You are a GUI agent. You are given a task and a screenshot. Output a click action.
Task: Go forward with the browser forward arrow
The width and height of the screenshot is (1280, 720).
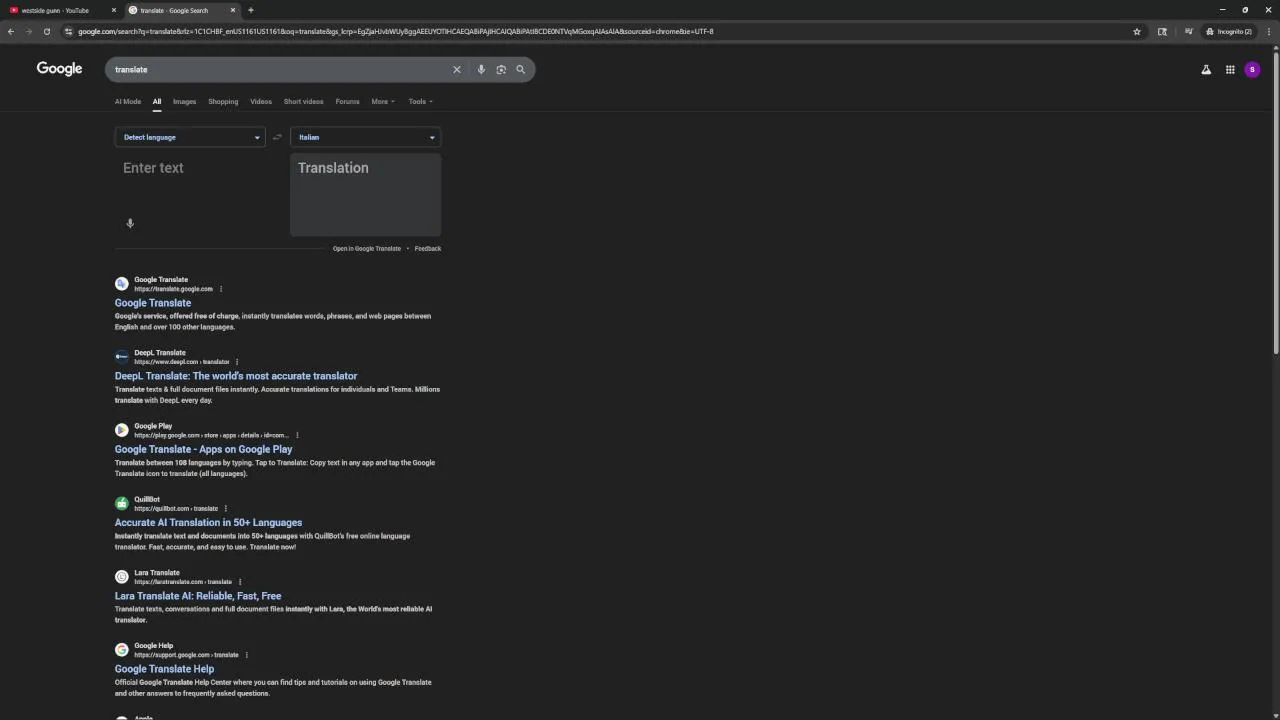[x=28, y=31]
